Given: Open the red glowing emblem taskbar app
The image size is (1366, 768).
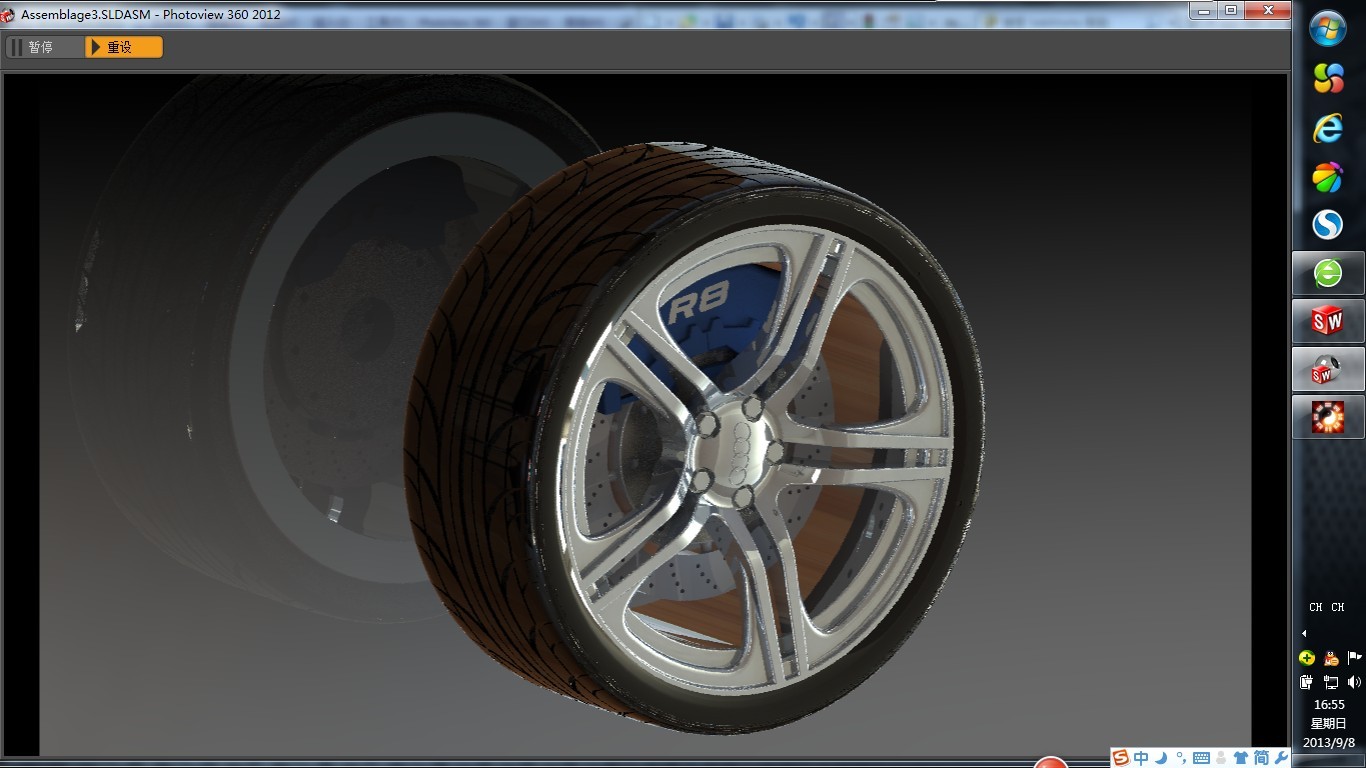Looking at the screenshot, I should pyautogui.click(x=1328, y=417).
